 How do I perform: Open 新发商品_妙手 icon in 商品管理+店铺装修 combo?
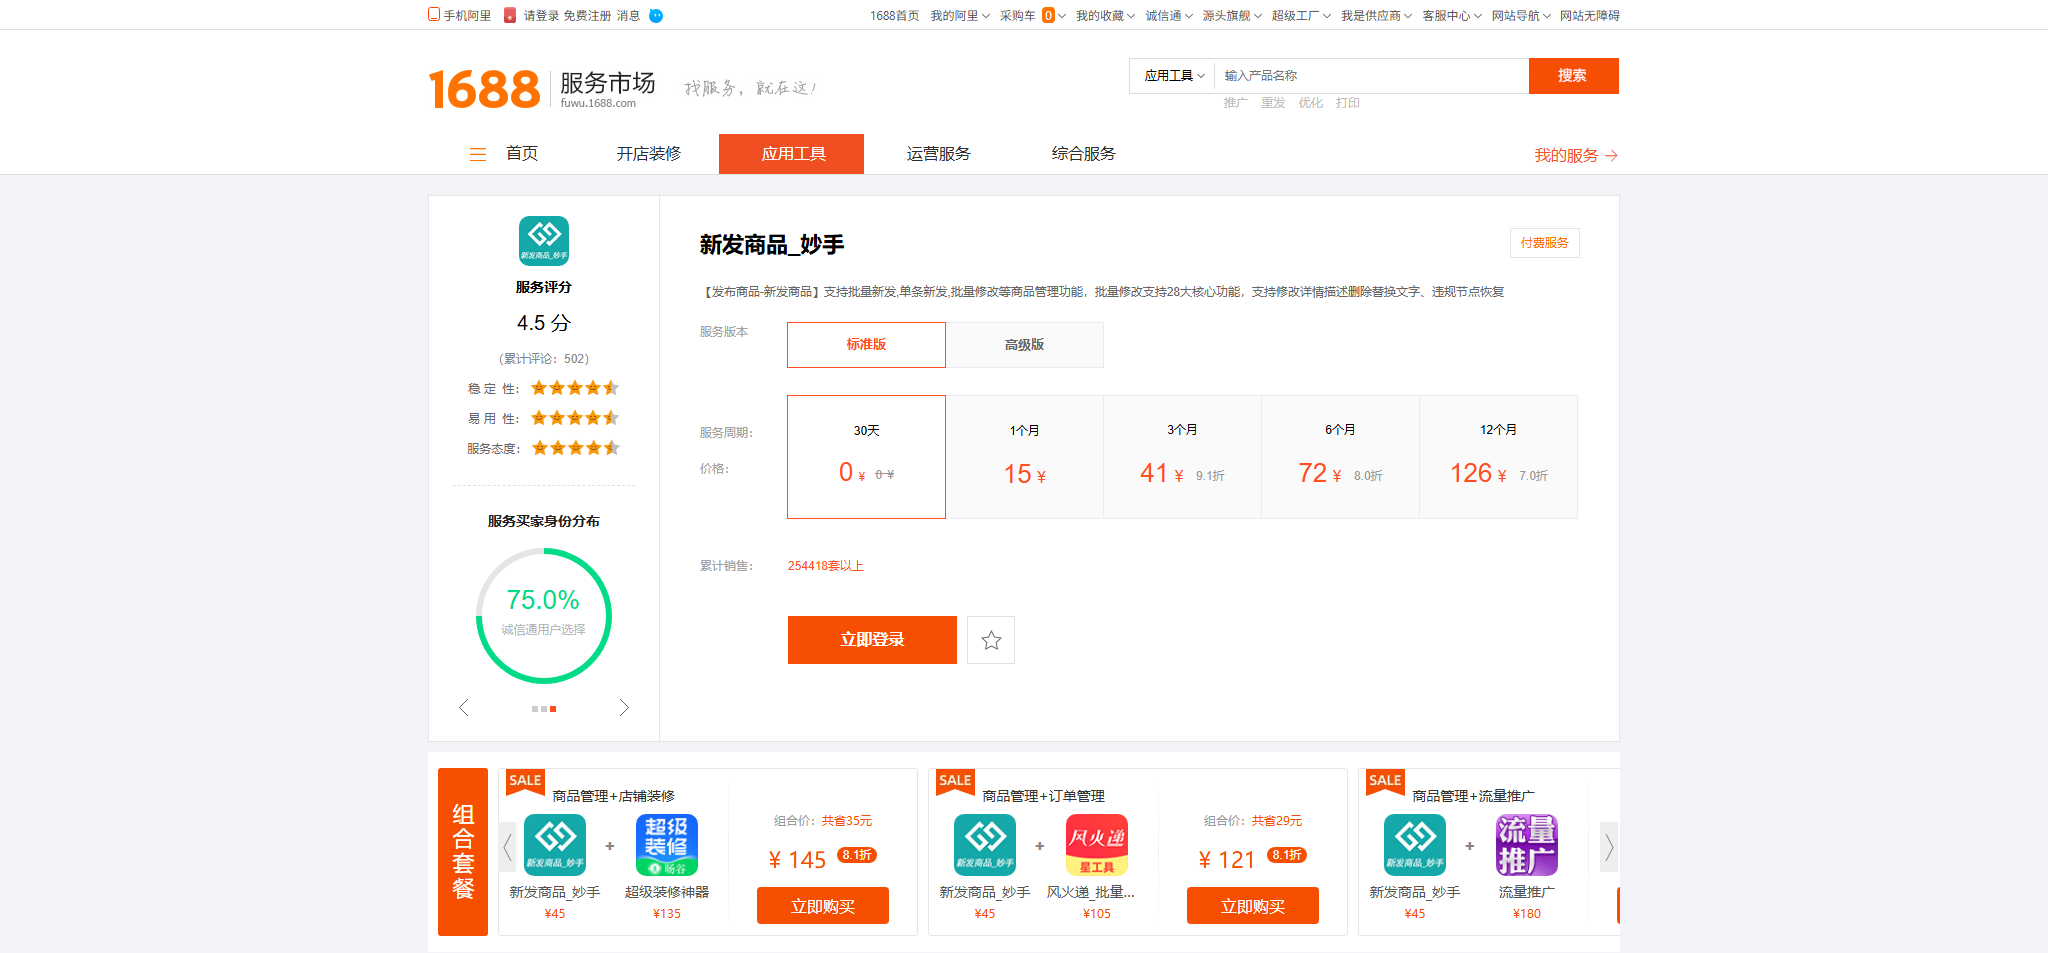tap(555, 845)
